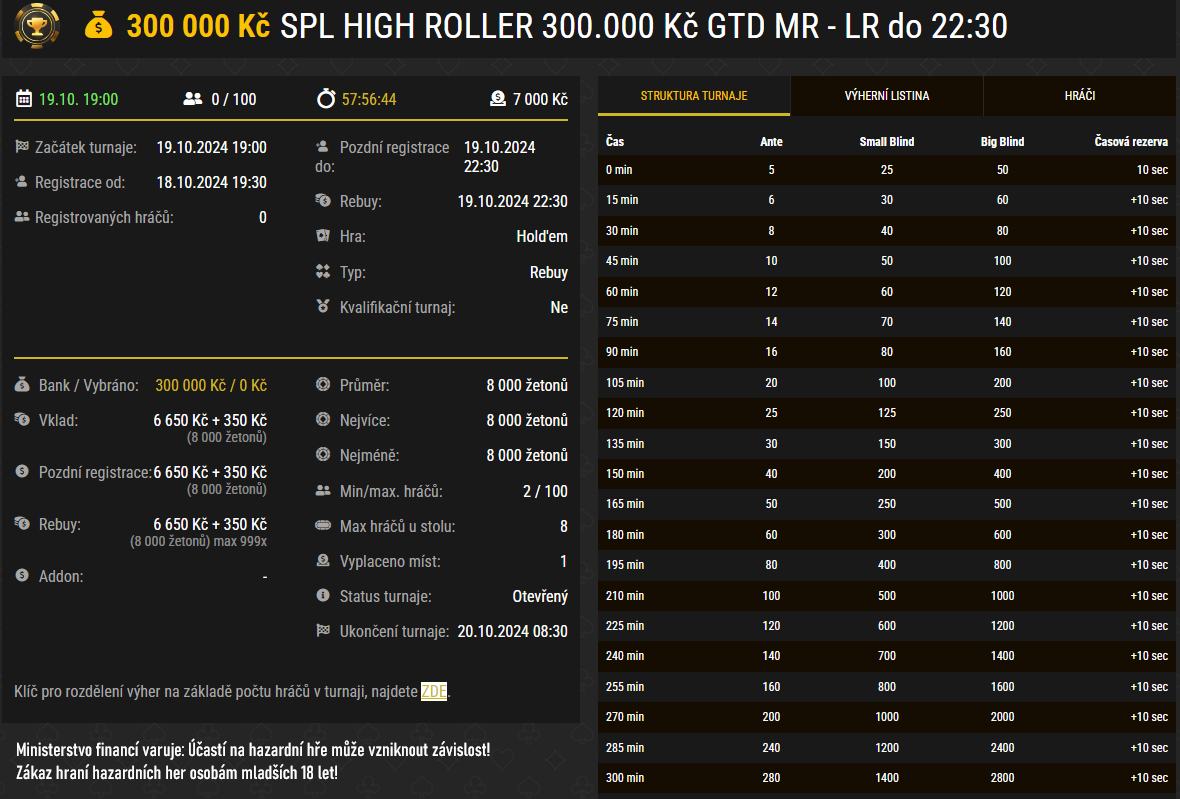Click the money bag icon beside Bank / Vybráno
This screenshot has height=799, width=1180.
[x=22, y=385]
